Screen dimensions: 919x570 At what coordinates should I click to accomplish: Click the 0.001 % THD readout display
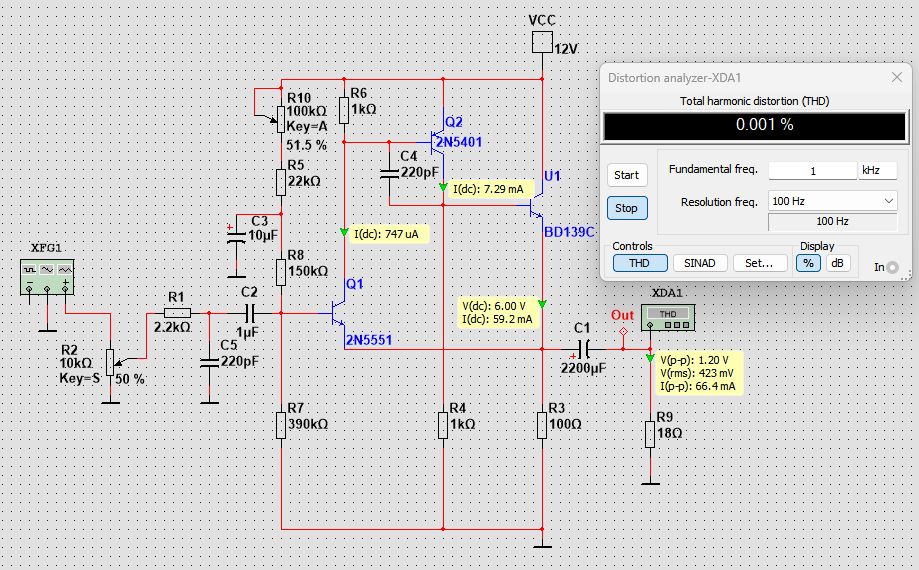tap(755, 125)
